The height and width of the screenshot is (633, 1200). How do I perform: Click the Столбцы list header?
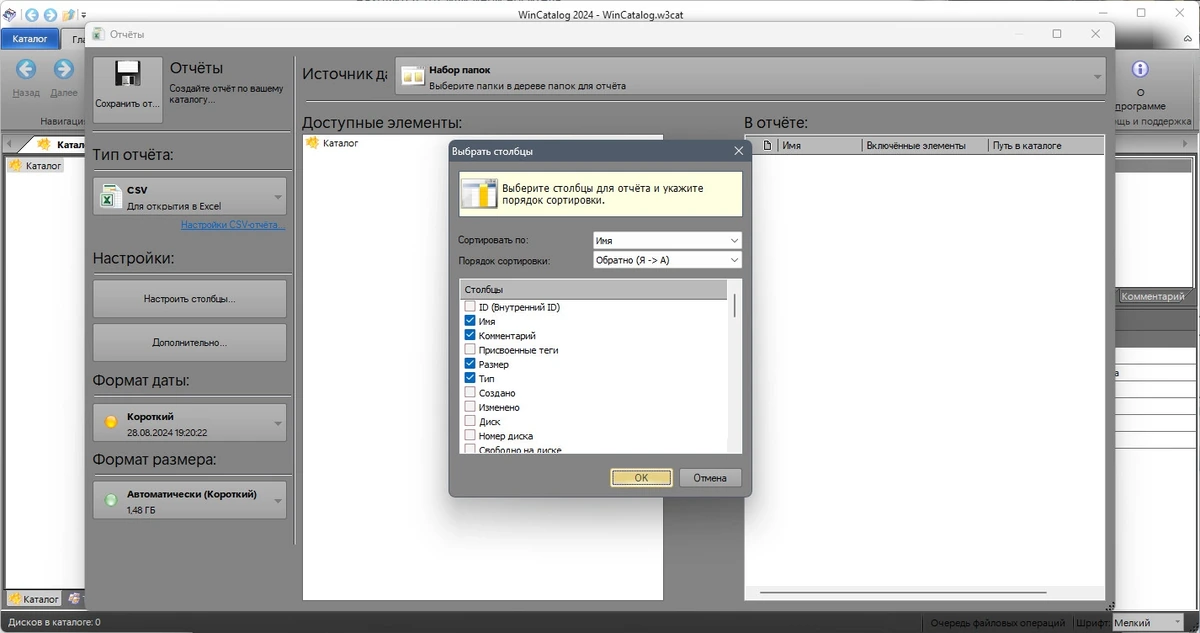[x=593, y=290]
